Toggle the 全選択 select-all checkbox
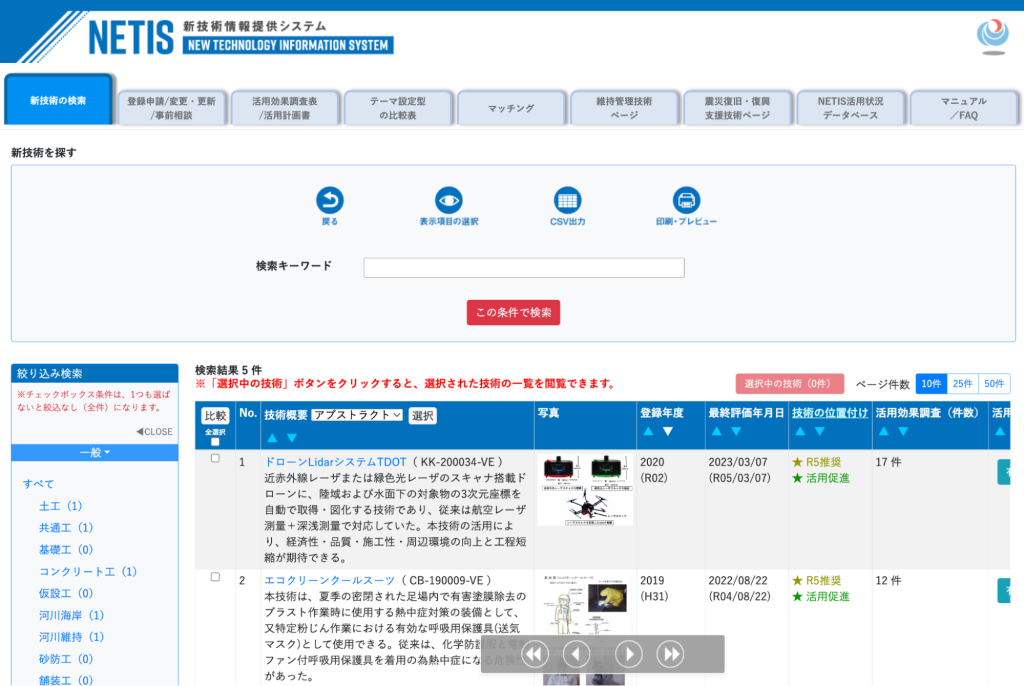Viewport: 1024px width, 686px height. coord(215,442)
